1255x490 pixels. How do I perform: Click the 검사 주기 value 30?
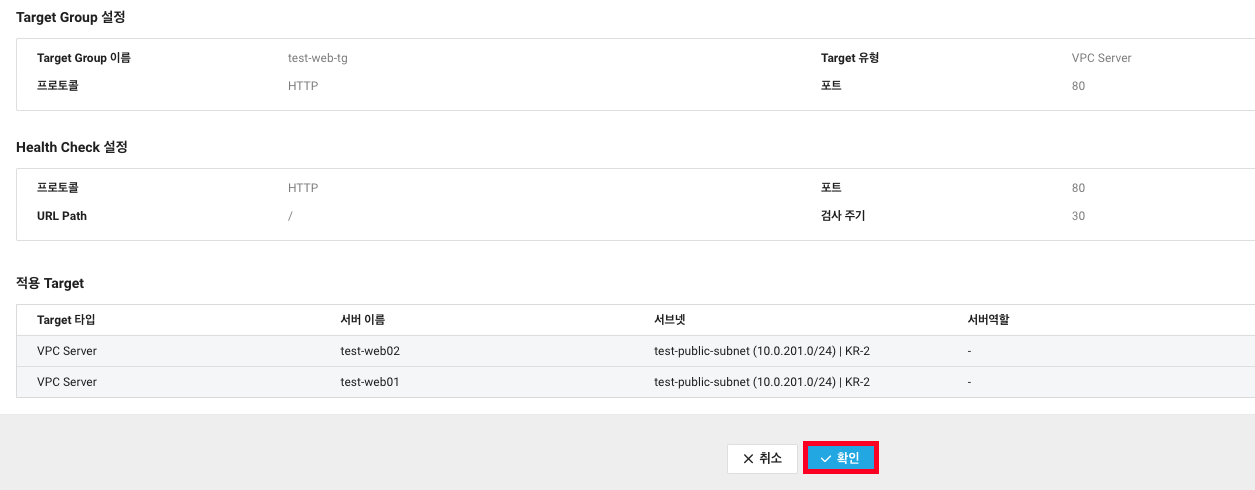1078,216
